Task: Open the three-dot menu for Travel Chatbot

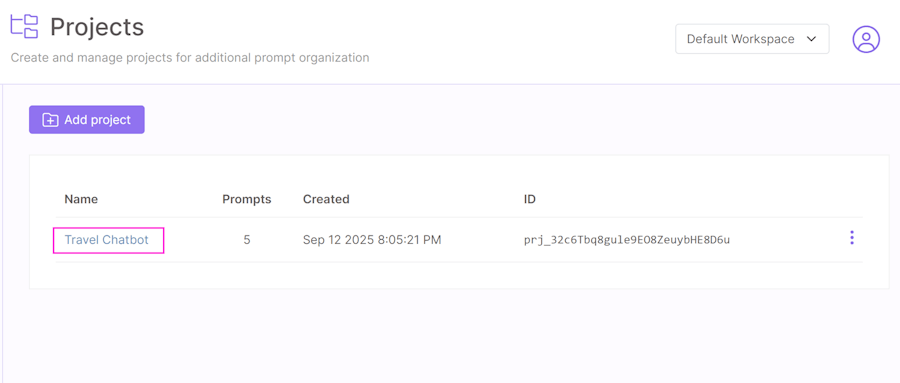Action: point(852,238)
